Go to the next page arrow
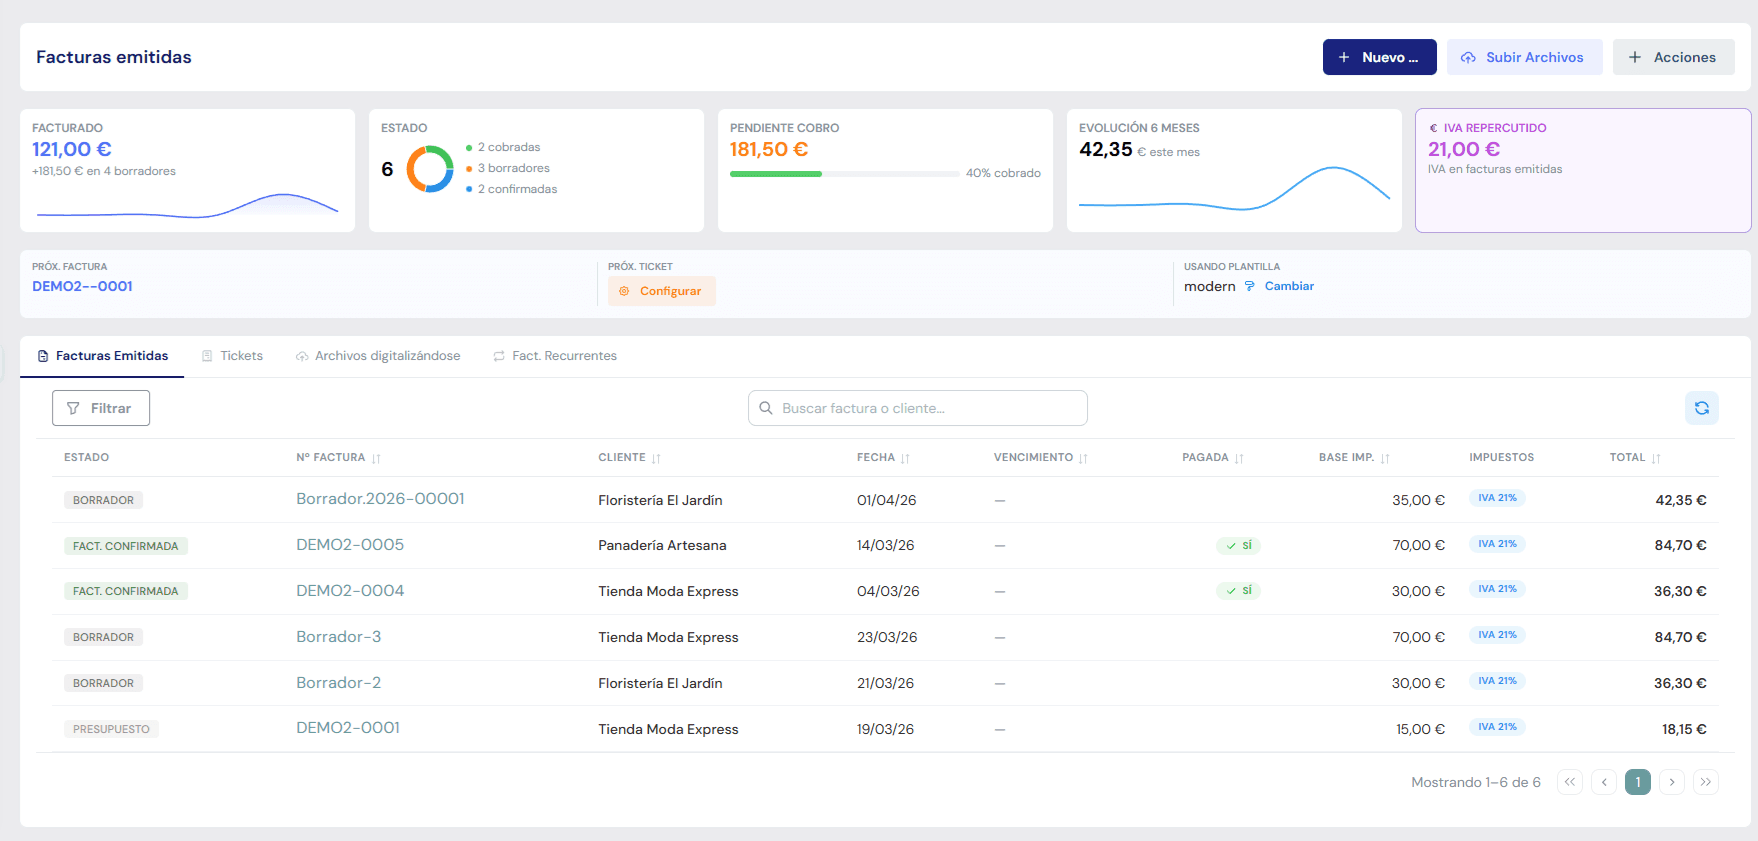Image resolution: width=1758 pixels, height=841 pixels. pyautogui.click(x=1672, y=782)
